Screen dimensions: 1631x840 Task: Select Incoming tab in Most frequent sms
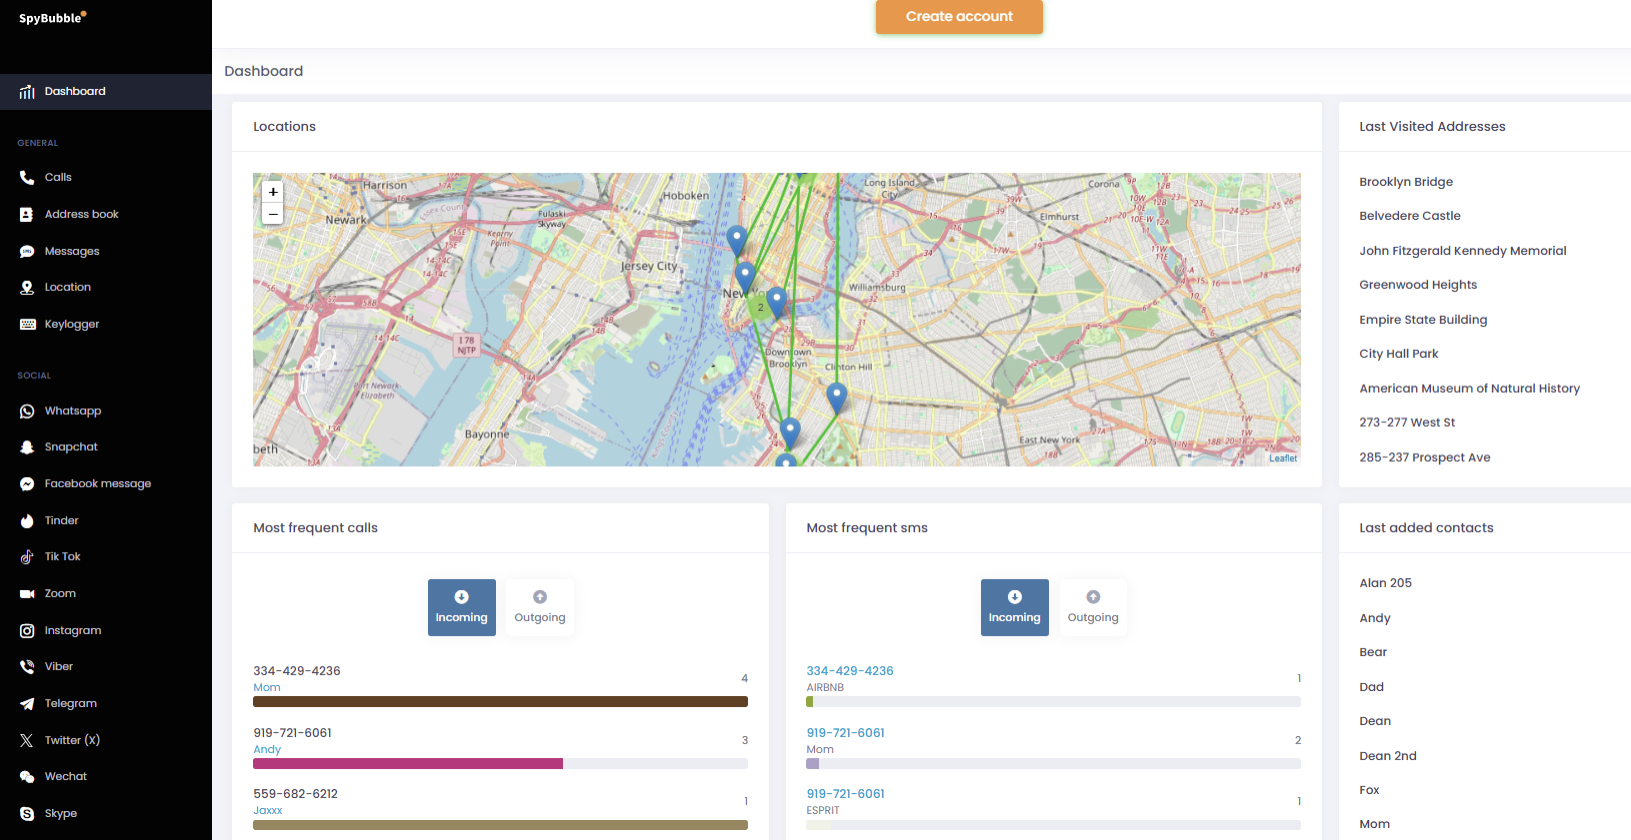(1015, 607)
